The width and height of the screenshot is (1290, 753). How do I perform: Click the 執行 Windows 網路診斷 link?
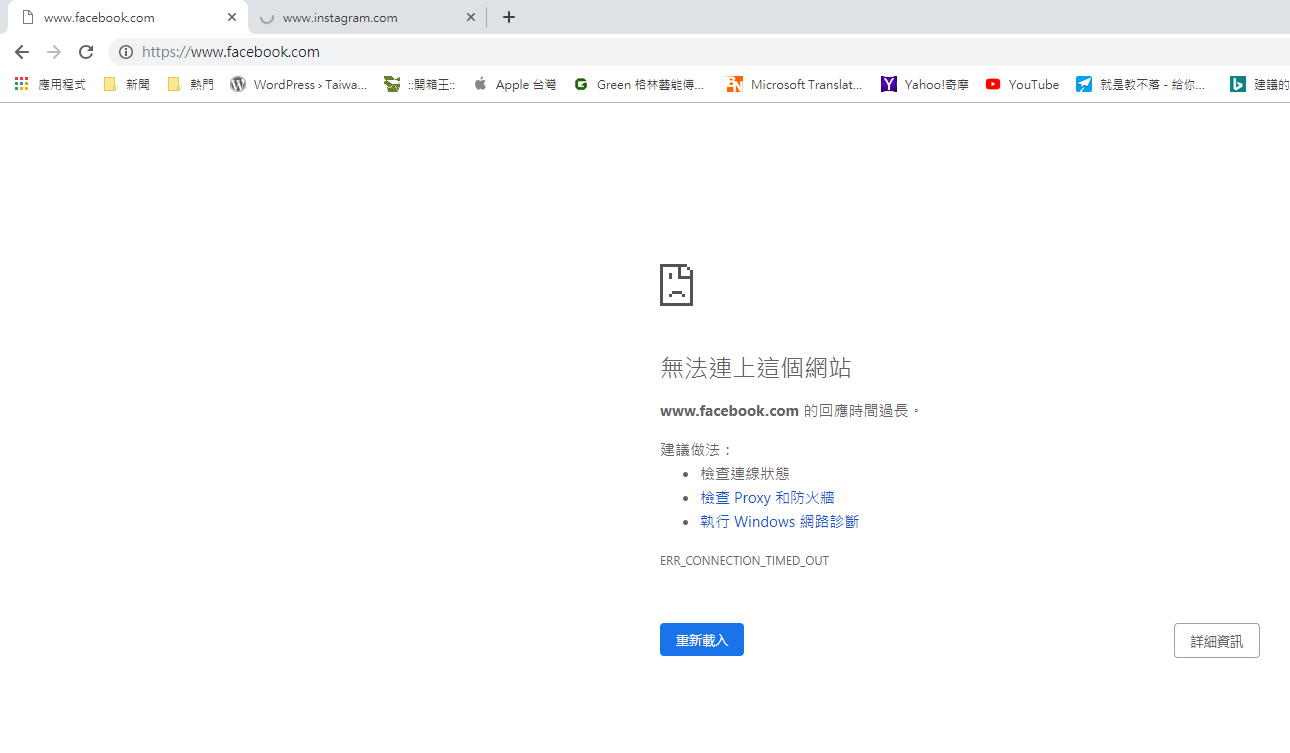tap(779, 522)
